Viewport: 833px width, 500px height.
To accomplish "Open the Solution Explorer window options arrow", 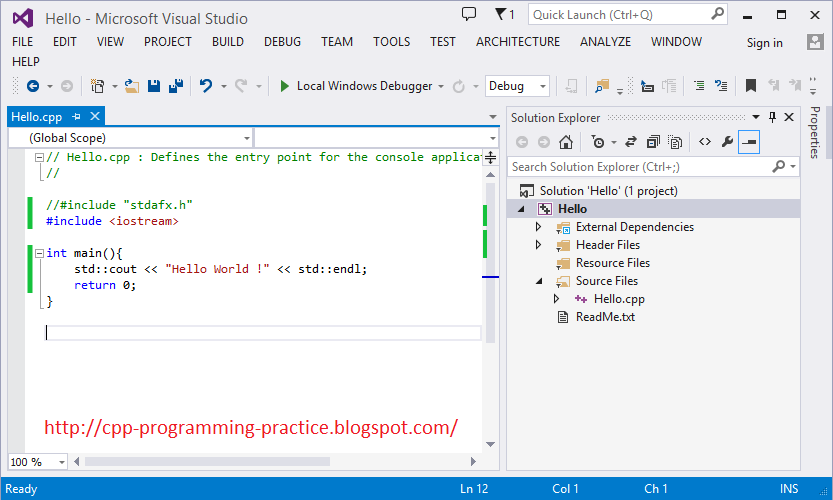I will tap(755, 117).
